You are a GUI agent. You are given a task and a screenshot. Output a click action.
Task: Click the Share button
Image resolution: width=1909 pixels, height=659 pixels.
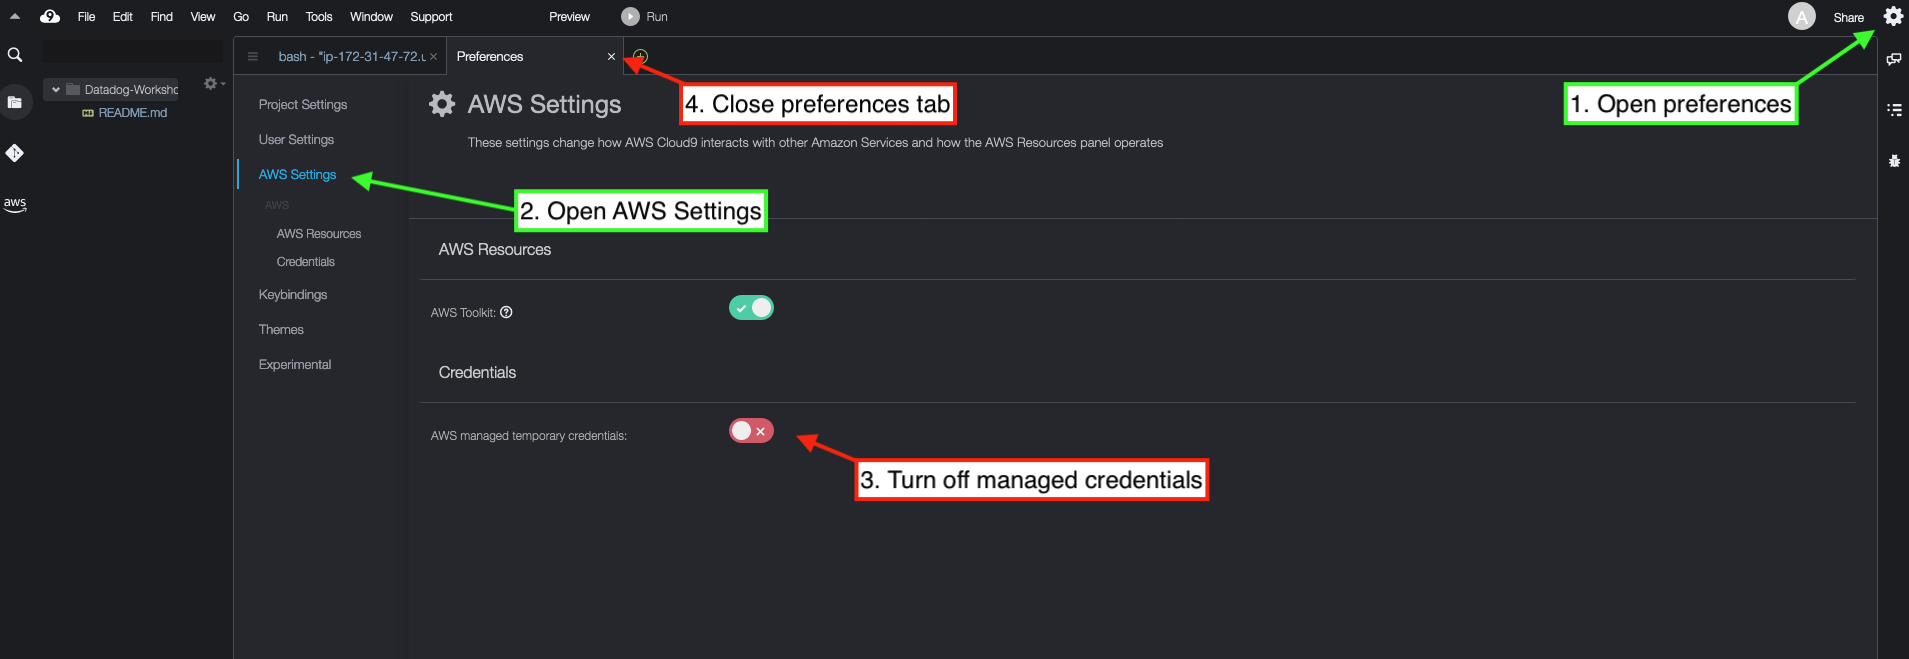coord(1848,17)
